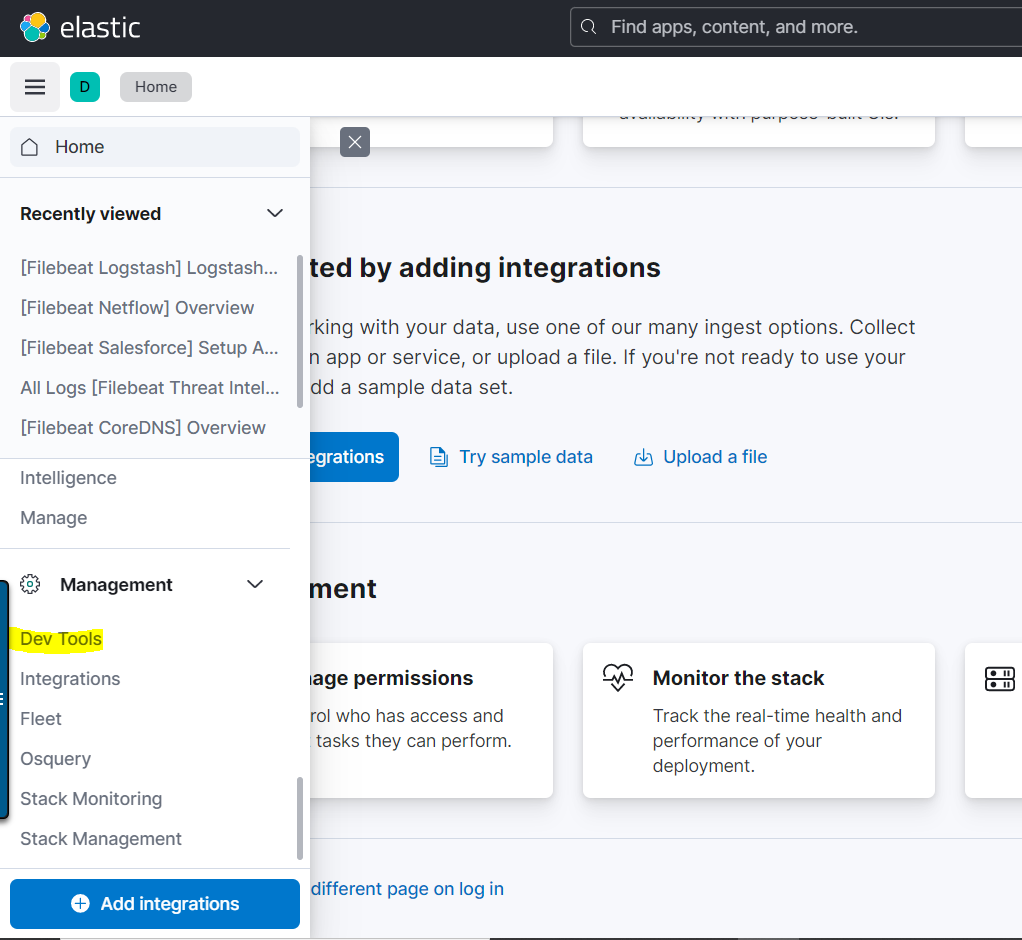Select the "D" space avatar

85,87
